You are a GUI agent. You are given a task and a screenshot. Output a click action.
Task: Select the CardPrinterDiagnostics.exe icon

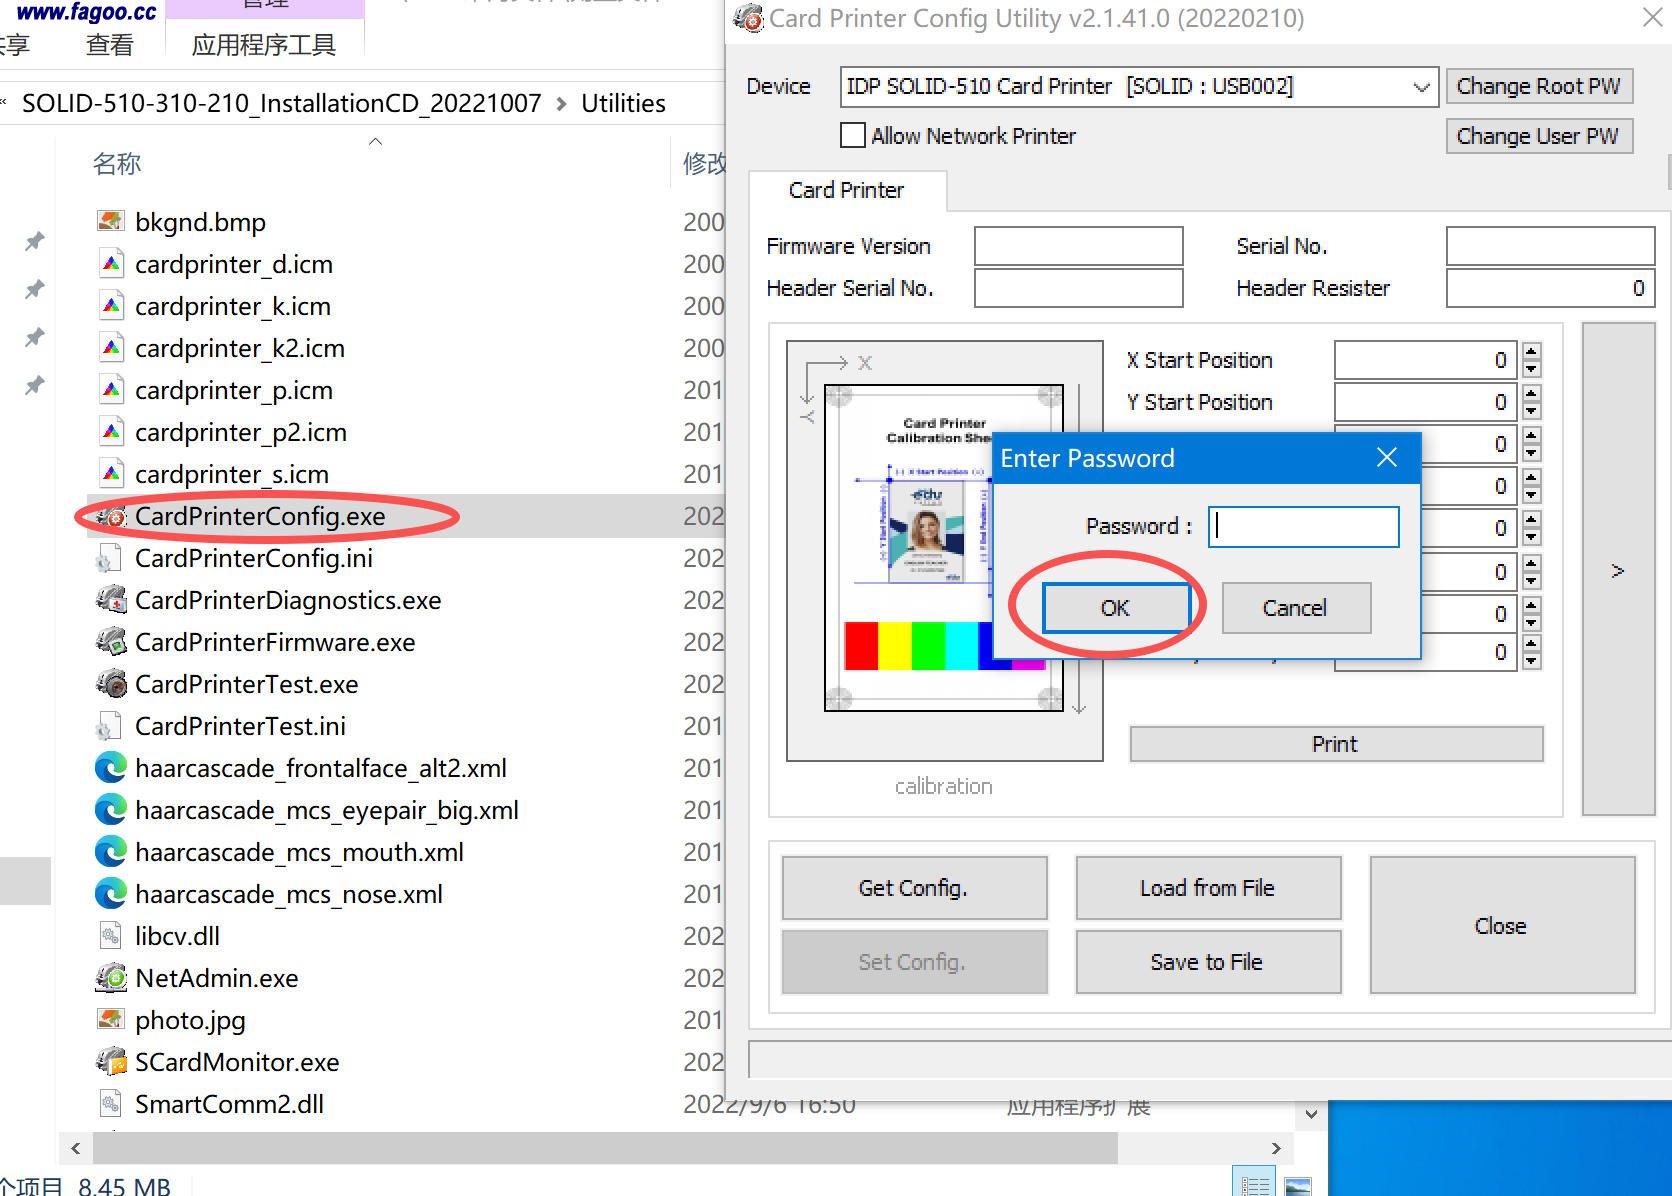(111, 601)
